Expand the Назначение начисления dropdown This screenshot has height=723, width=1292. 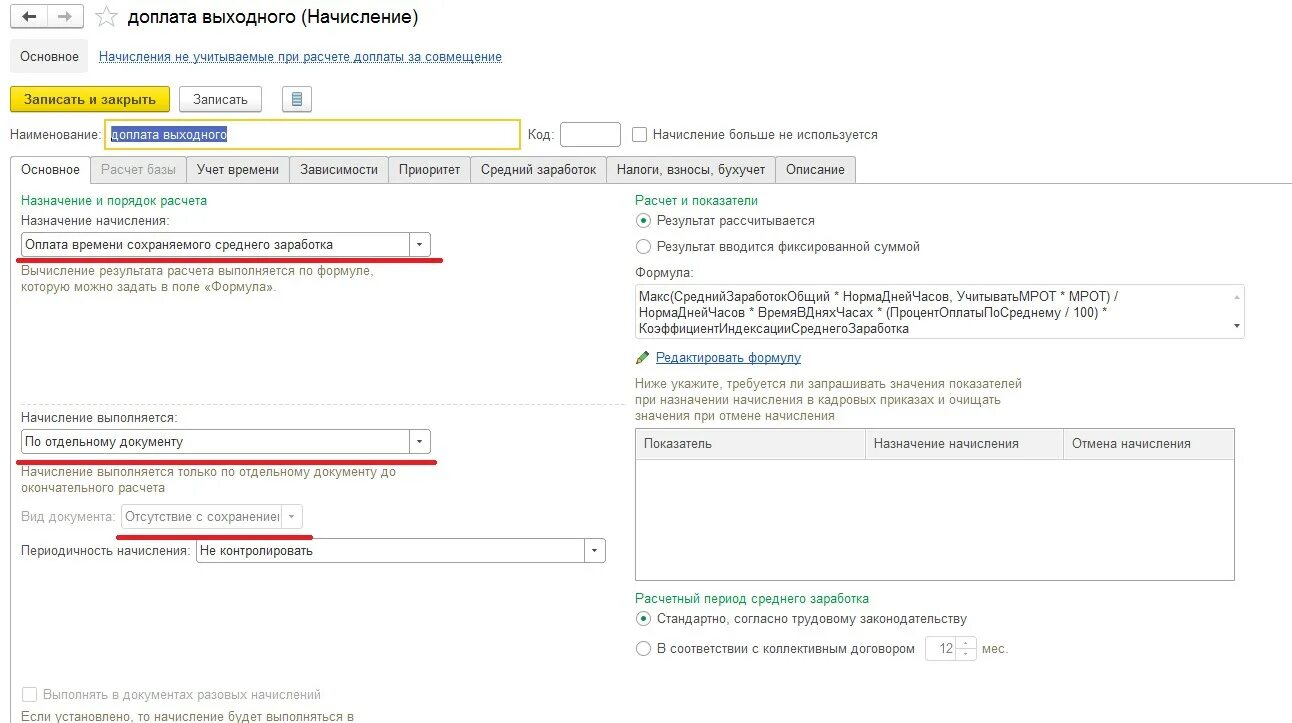point(420,244)
